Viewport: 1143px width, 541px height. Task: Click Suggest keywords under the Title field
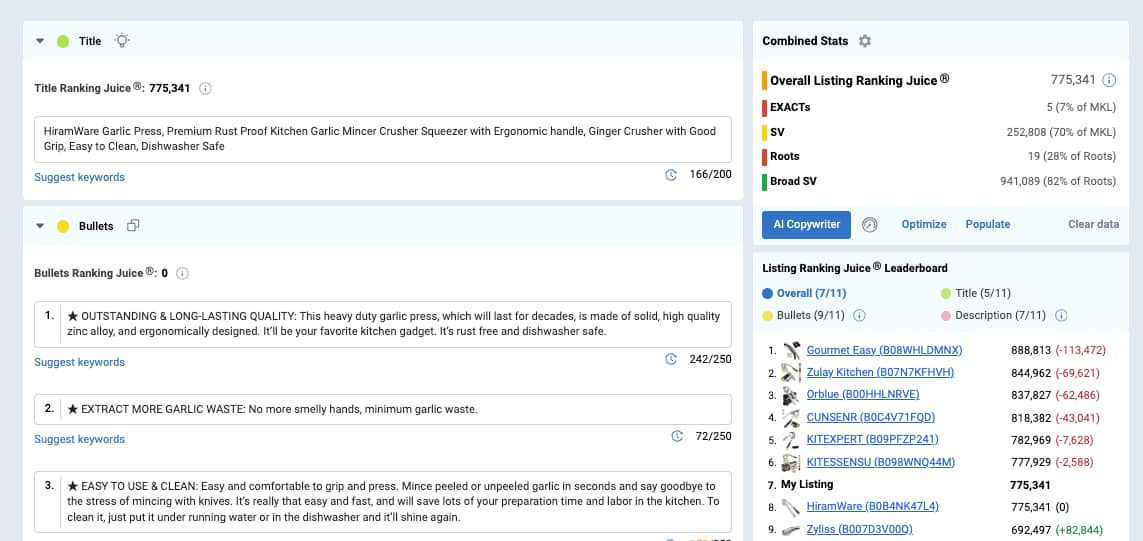pyautogui.click(x=79, y=177)
